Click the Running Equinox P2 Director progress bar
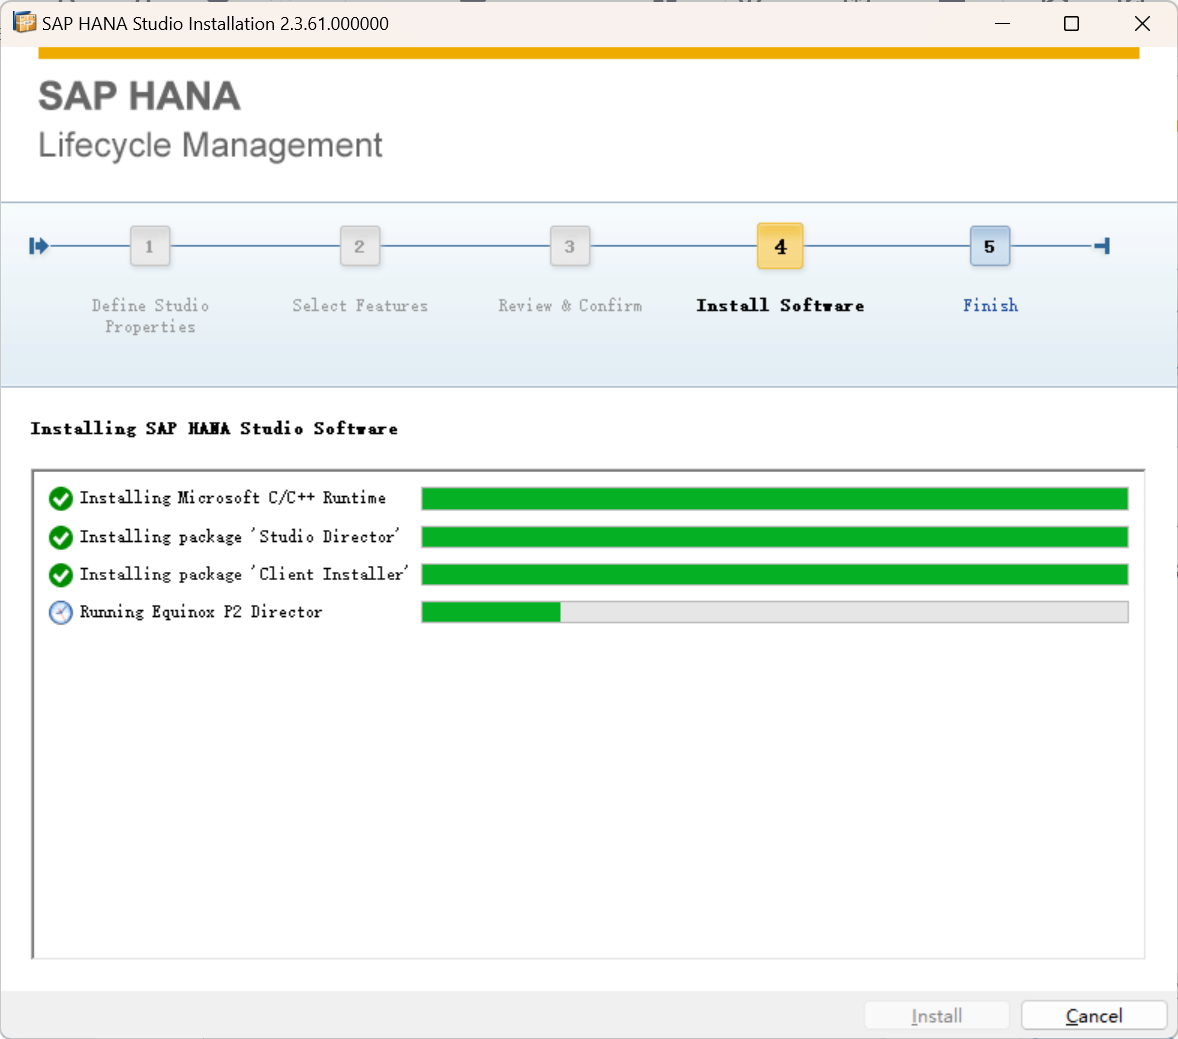This screenshot has height=1039, width=1178. (775, 612)
